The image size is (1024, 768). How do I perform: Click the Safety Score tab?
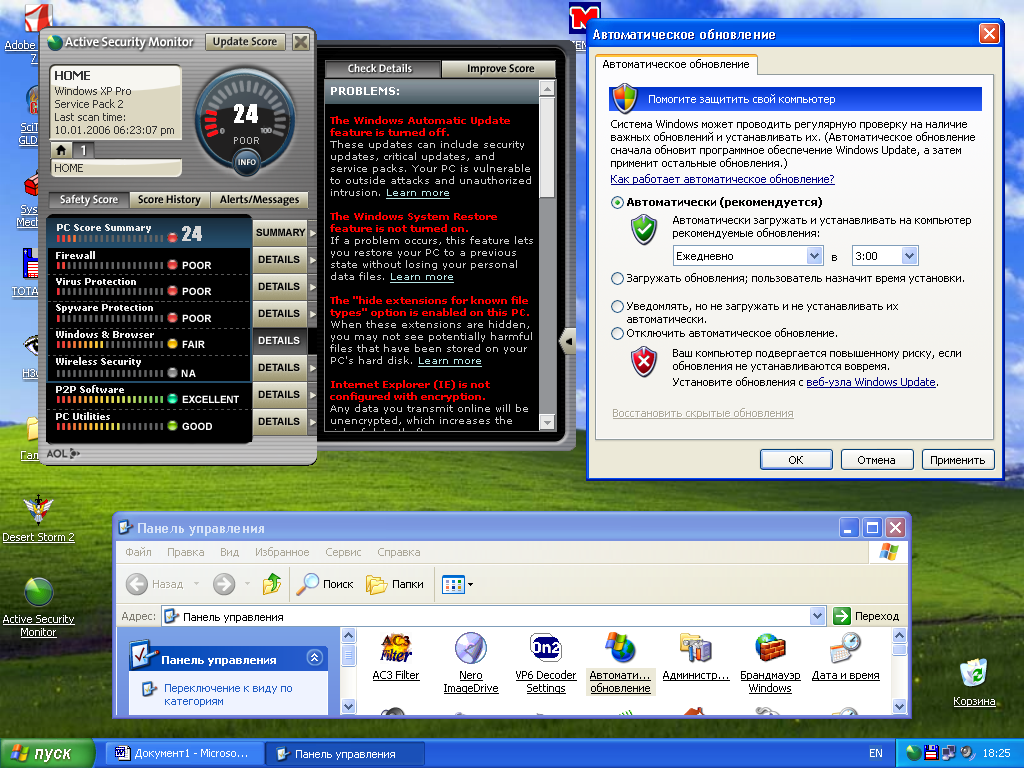click(89, 199)
